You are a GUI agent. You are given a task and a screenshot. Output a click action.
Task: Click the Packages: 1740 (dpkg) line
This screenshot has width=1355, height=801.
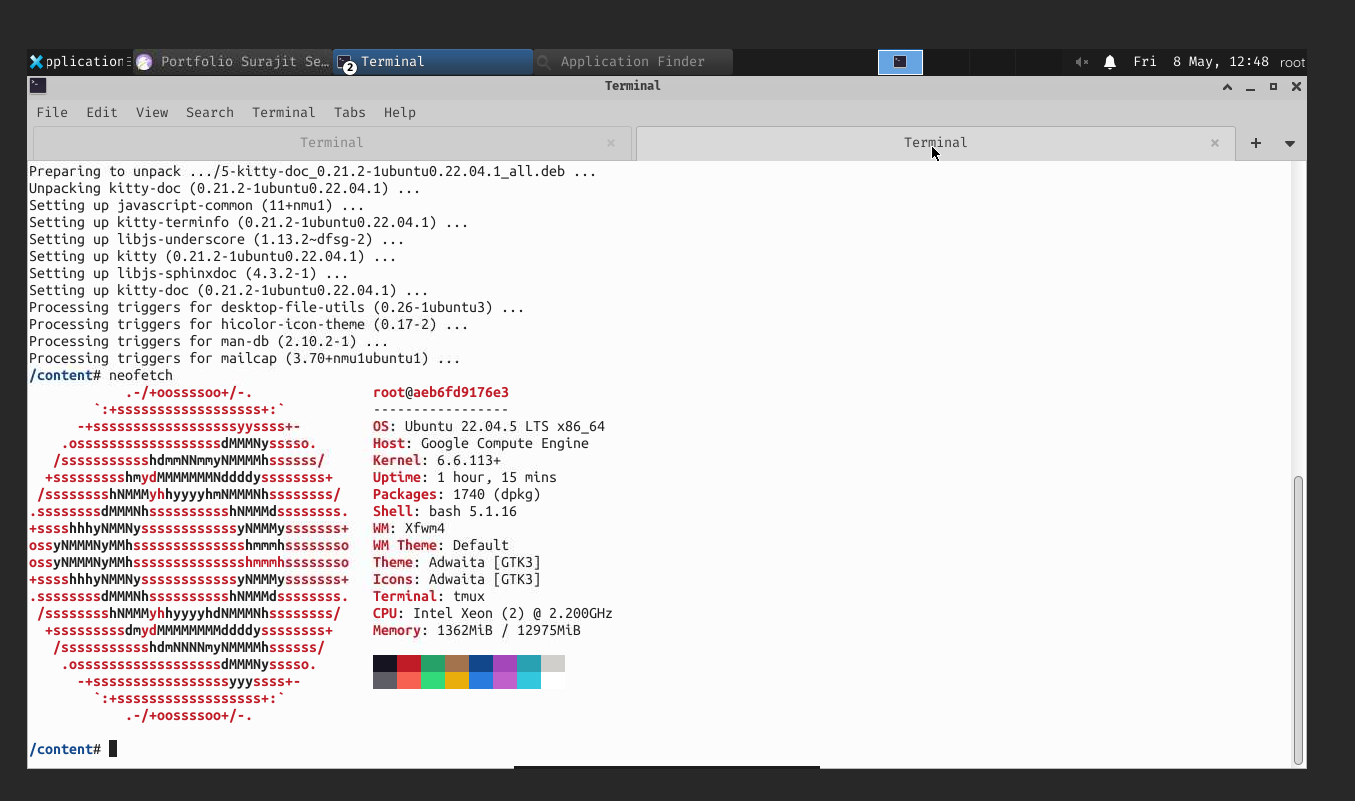[x=457, y=494]
